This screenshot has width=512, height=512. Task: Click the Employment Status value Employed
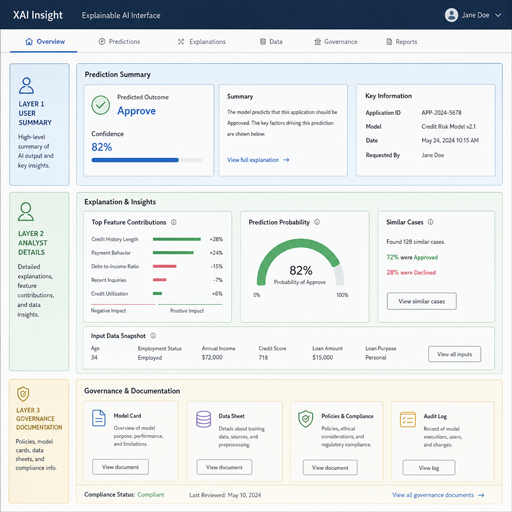150,358
